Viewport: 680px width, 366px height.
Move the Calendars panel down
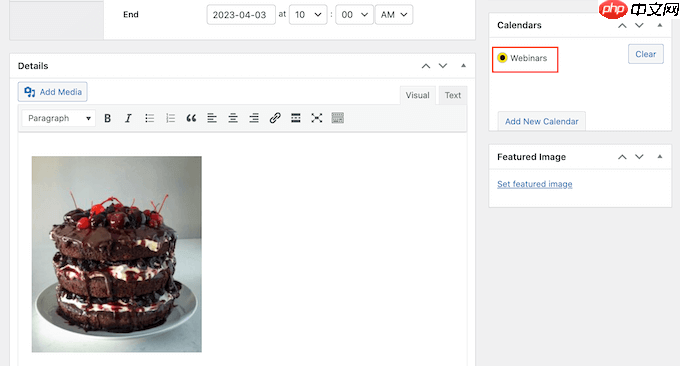(639, 26)
